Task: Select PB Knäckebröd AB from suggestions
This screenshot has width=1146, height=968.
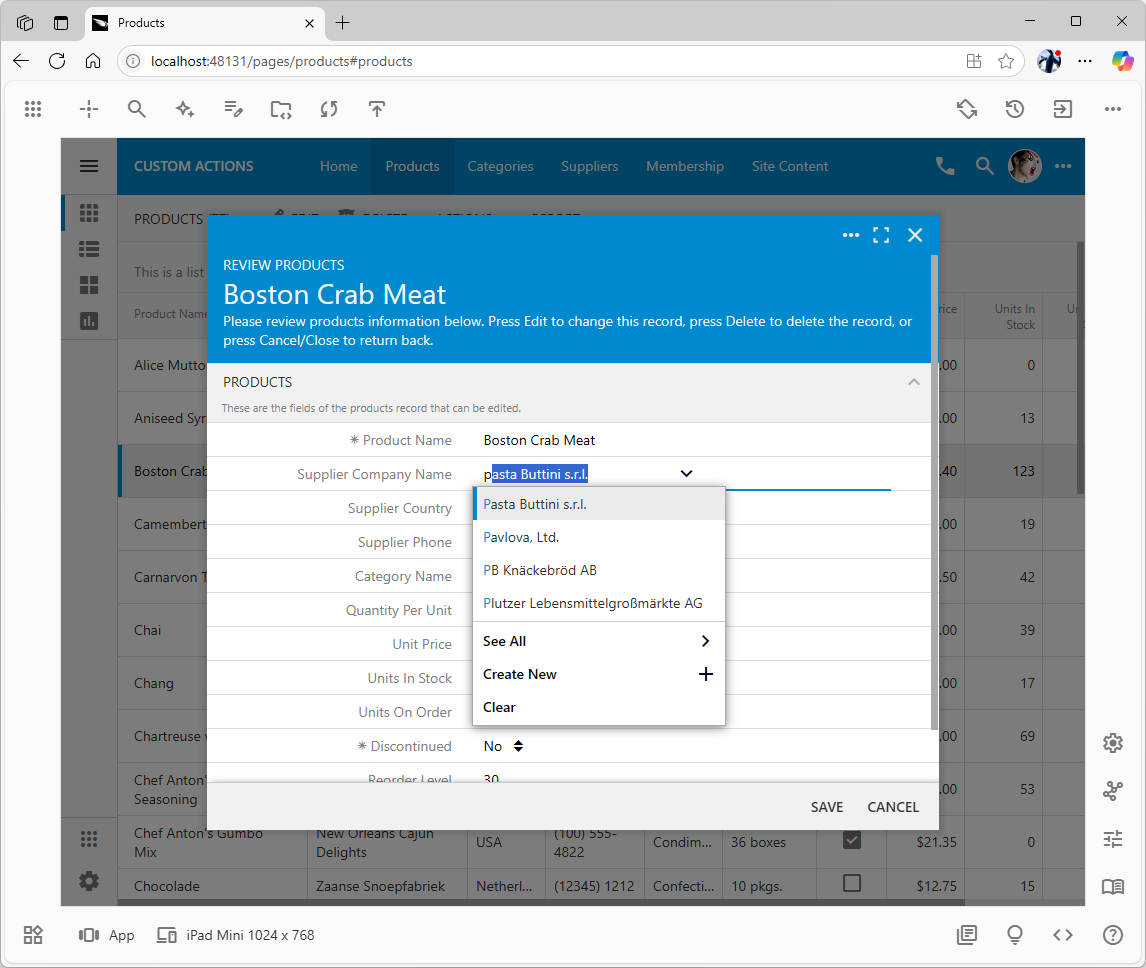Action: tap(599, 570)
